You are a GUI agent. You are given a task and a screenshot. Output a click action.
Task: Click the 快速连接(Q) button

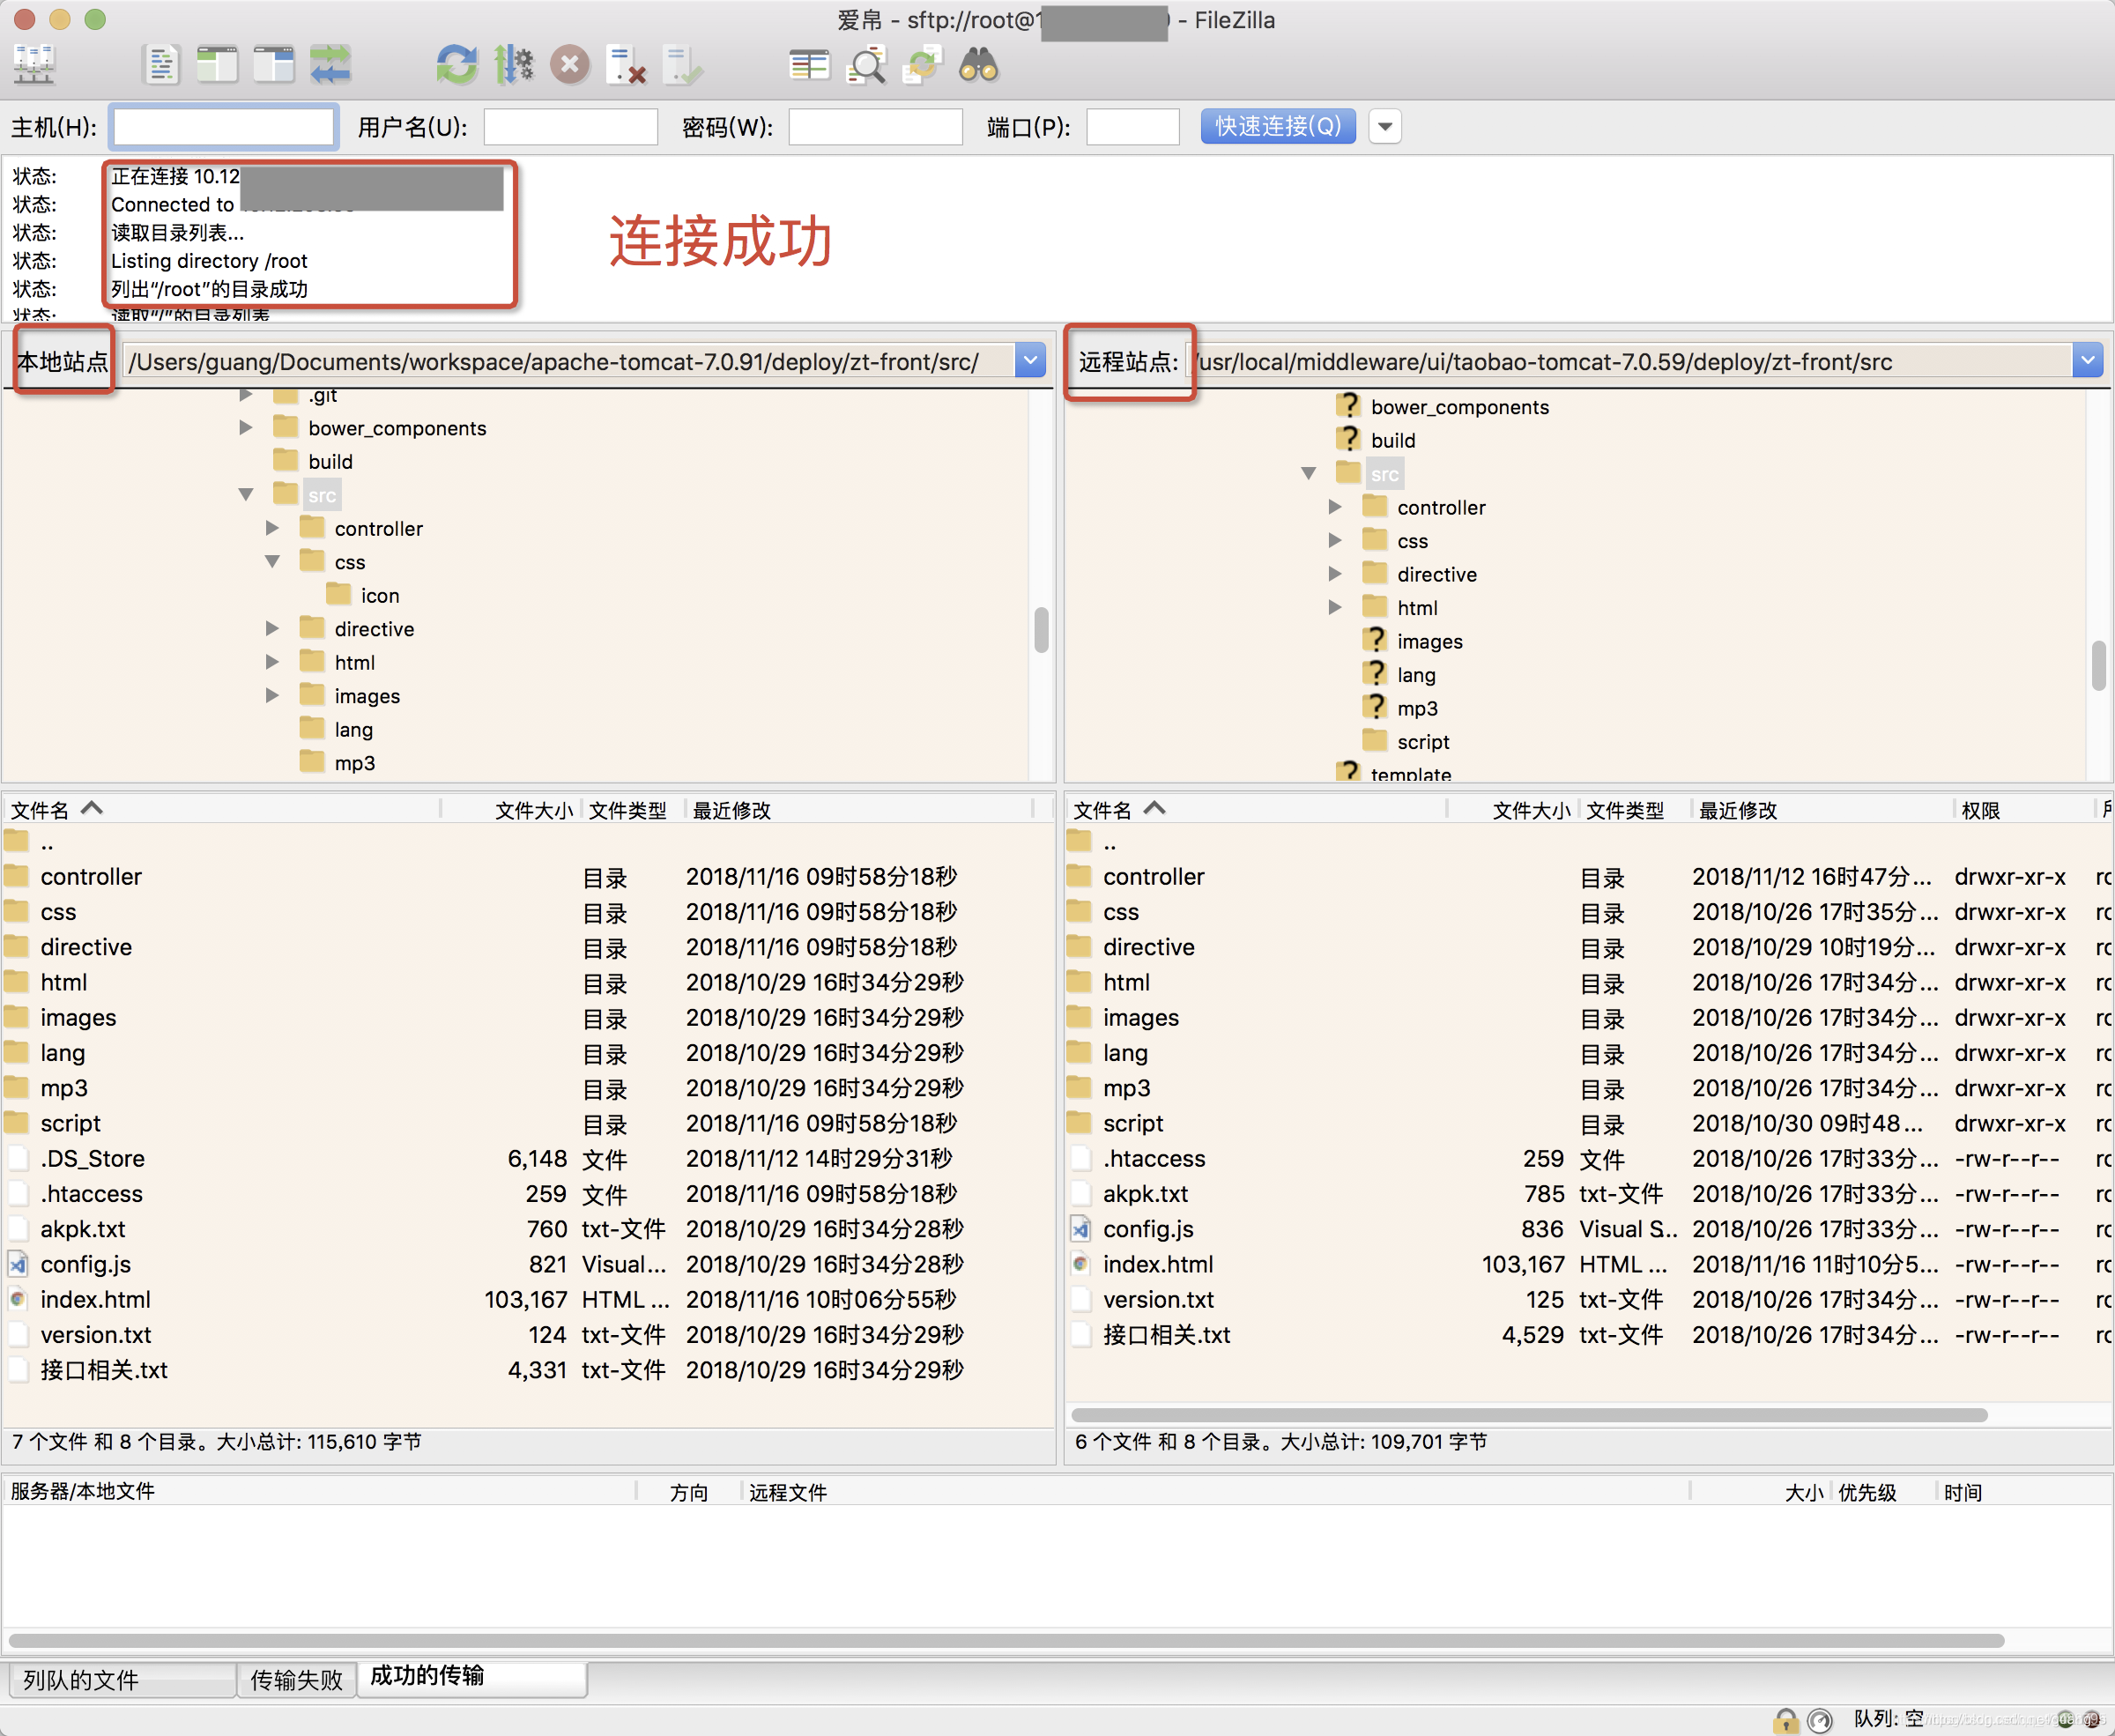pos(1278,127)
